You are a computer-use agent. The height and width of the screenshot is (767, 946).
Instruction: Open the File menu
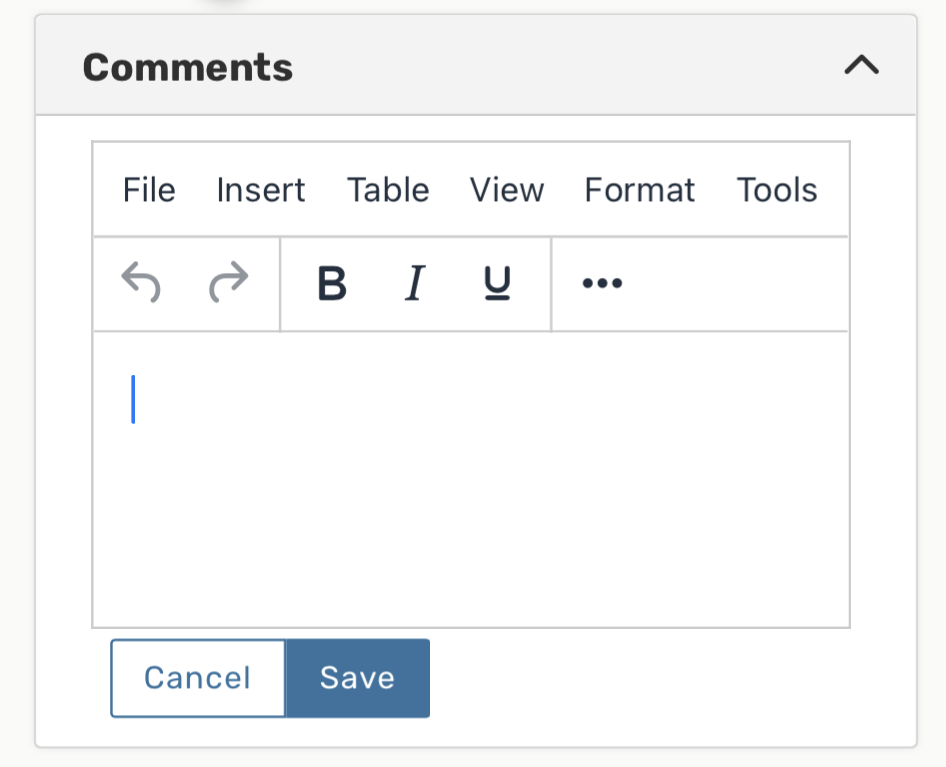coord(149,190)
